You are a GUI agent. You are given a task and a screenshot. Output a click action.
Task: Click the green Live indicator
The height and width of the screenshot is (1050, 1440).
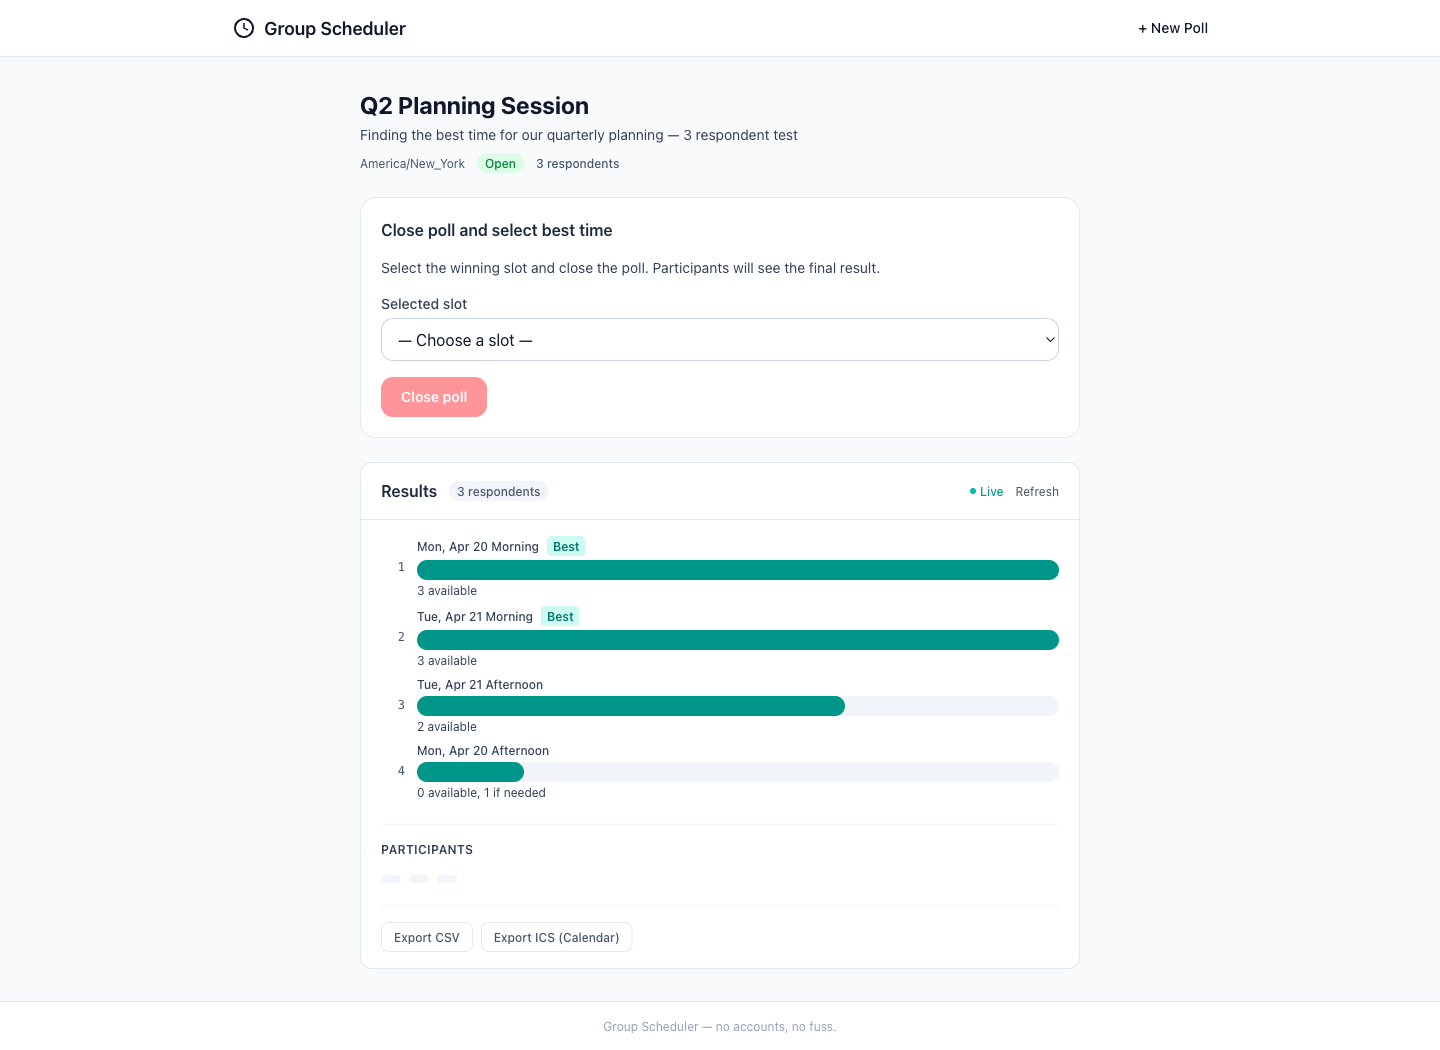[x=986, y=492]
